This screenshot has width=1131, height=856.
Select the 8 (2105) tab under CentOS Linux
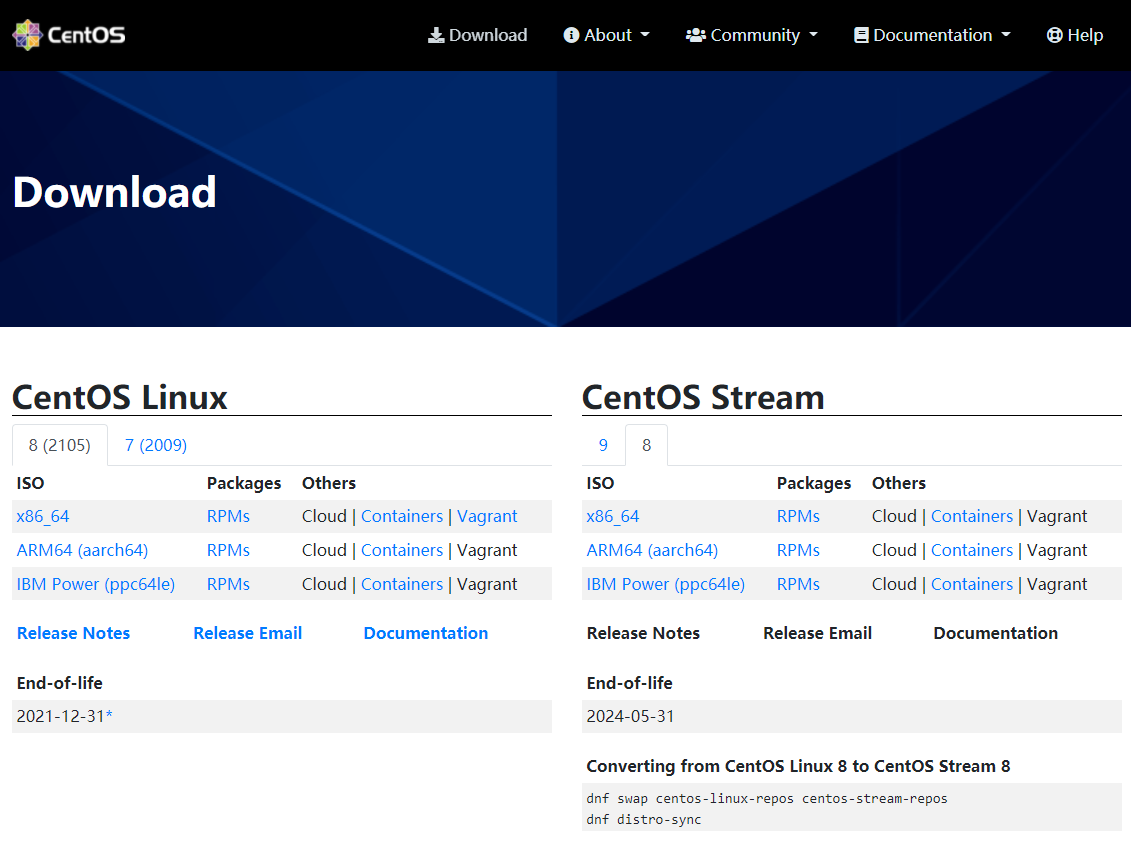pyautogui.click(x=60, y=445)
